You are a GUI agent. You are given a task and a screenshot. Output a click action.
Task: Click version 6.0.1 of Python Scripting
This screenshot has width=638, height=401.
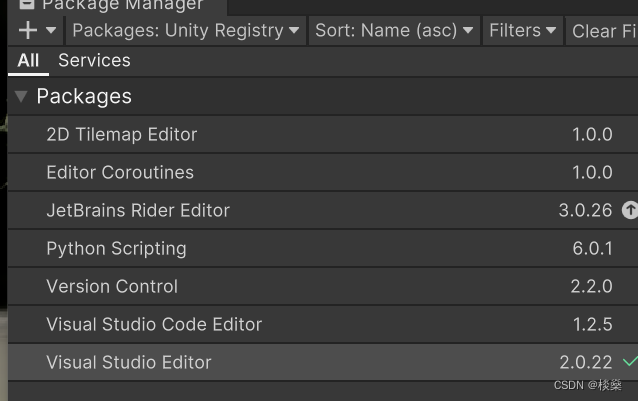tap(592, 248)
